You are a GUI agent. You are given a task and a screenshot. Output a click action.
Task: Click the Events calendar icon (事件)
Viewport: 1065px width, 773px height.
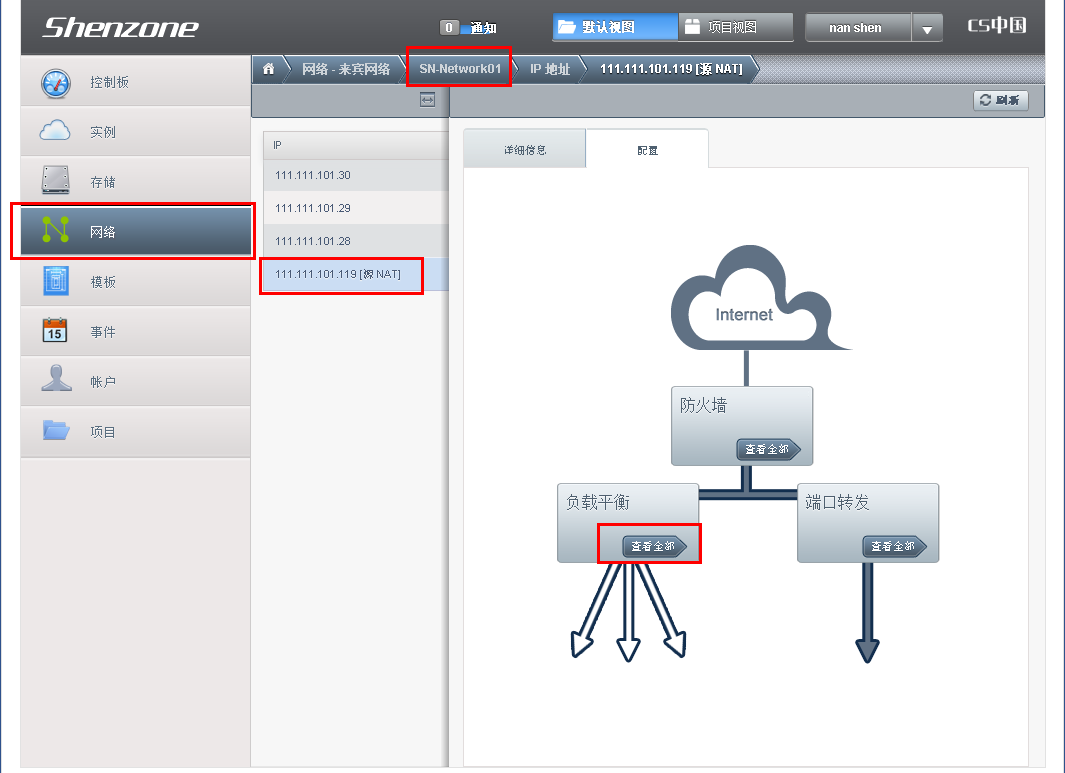coord(56,331)
